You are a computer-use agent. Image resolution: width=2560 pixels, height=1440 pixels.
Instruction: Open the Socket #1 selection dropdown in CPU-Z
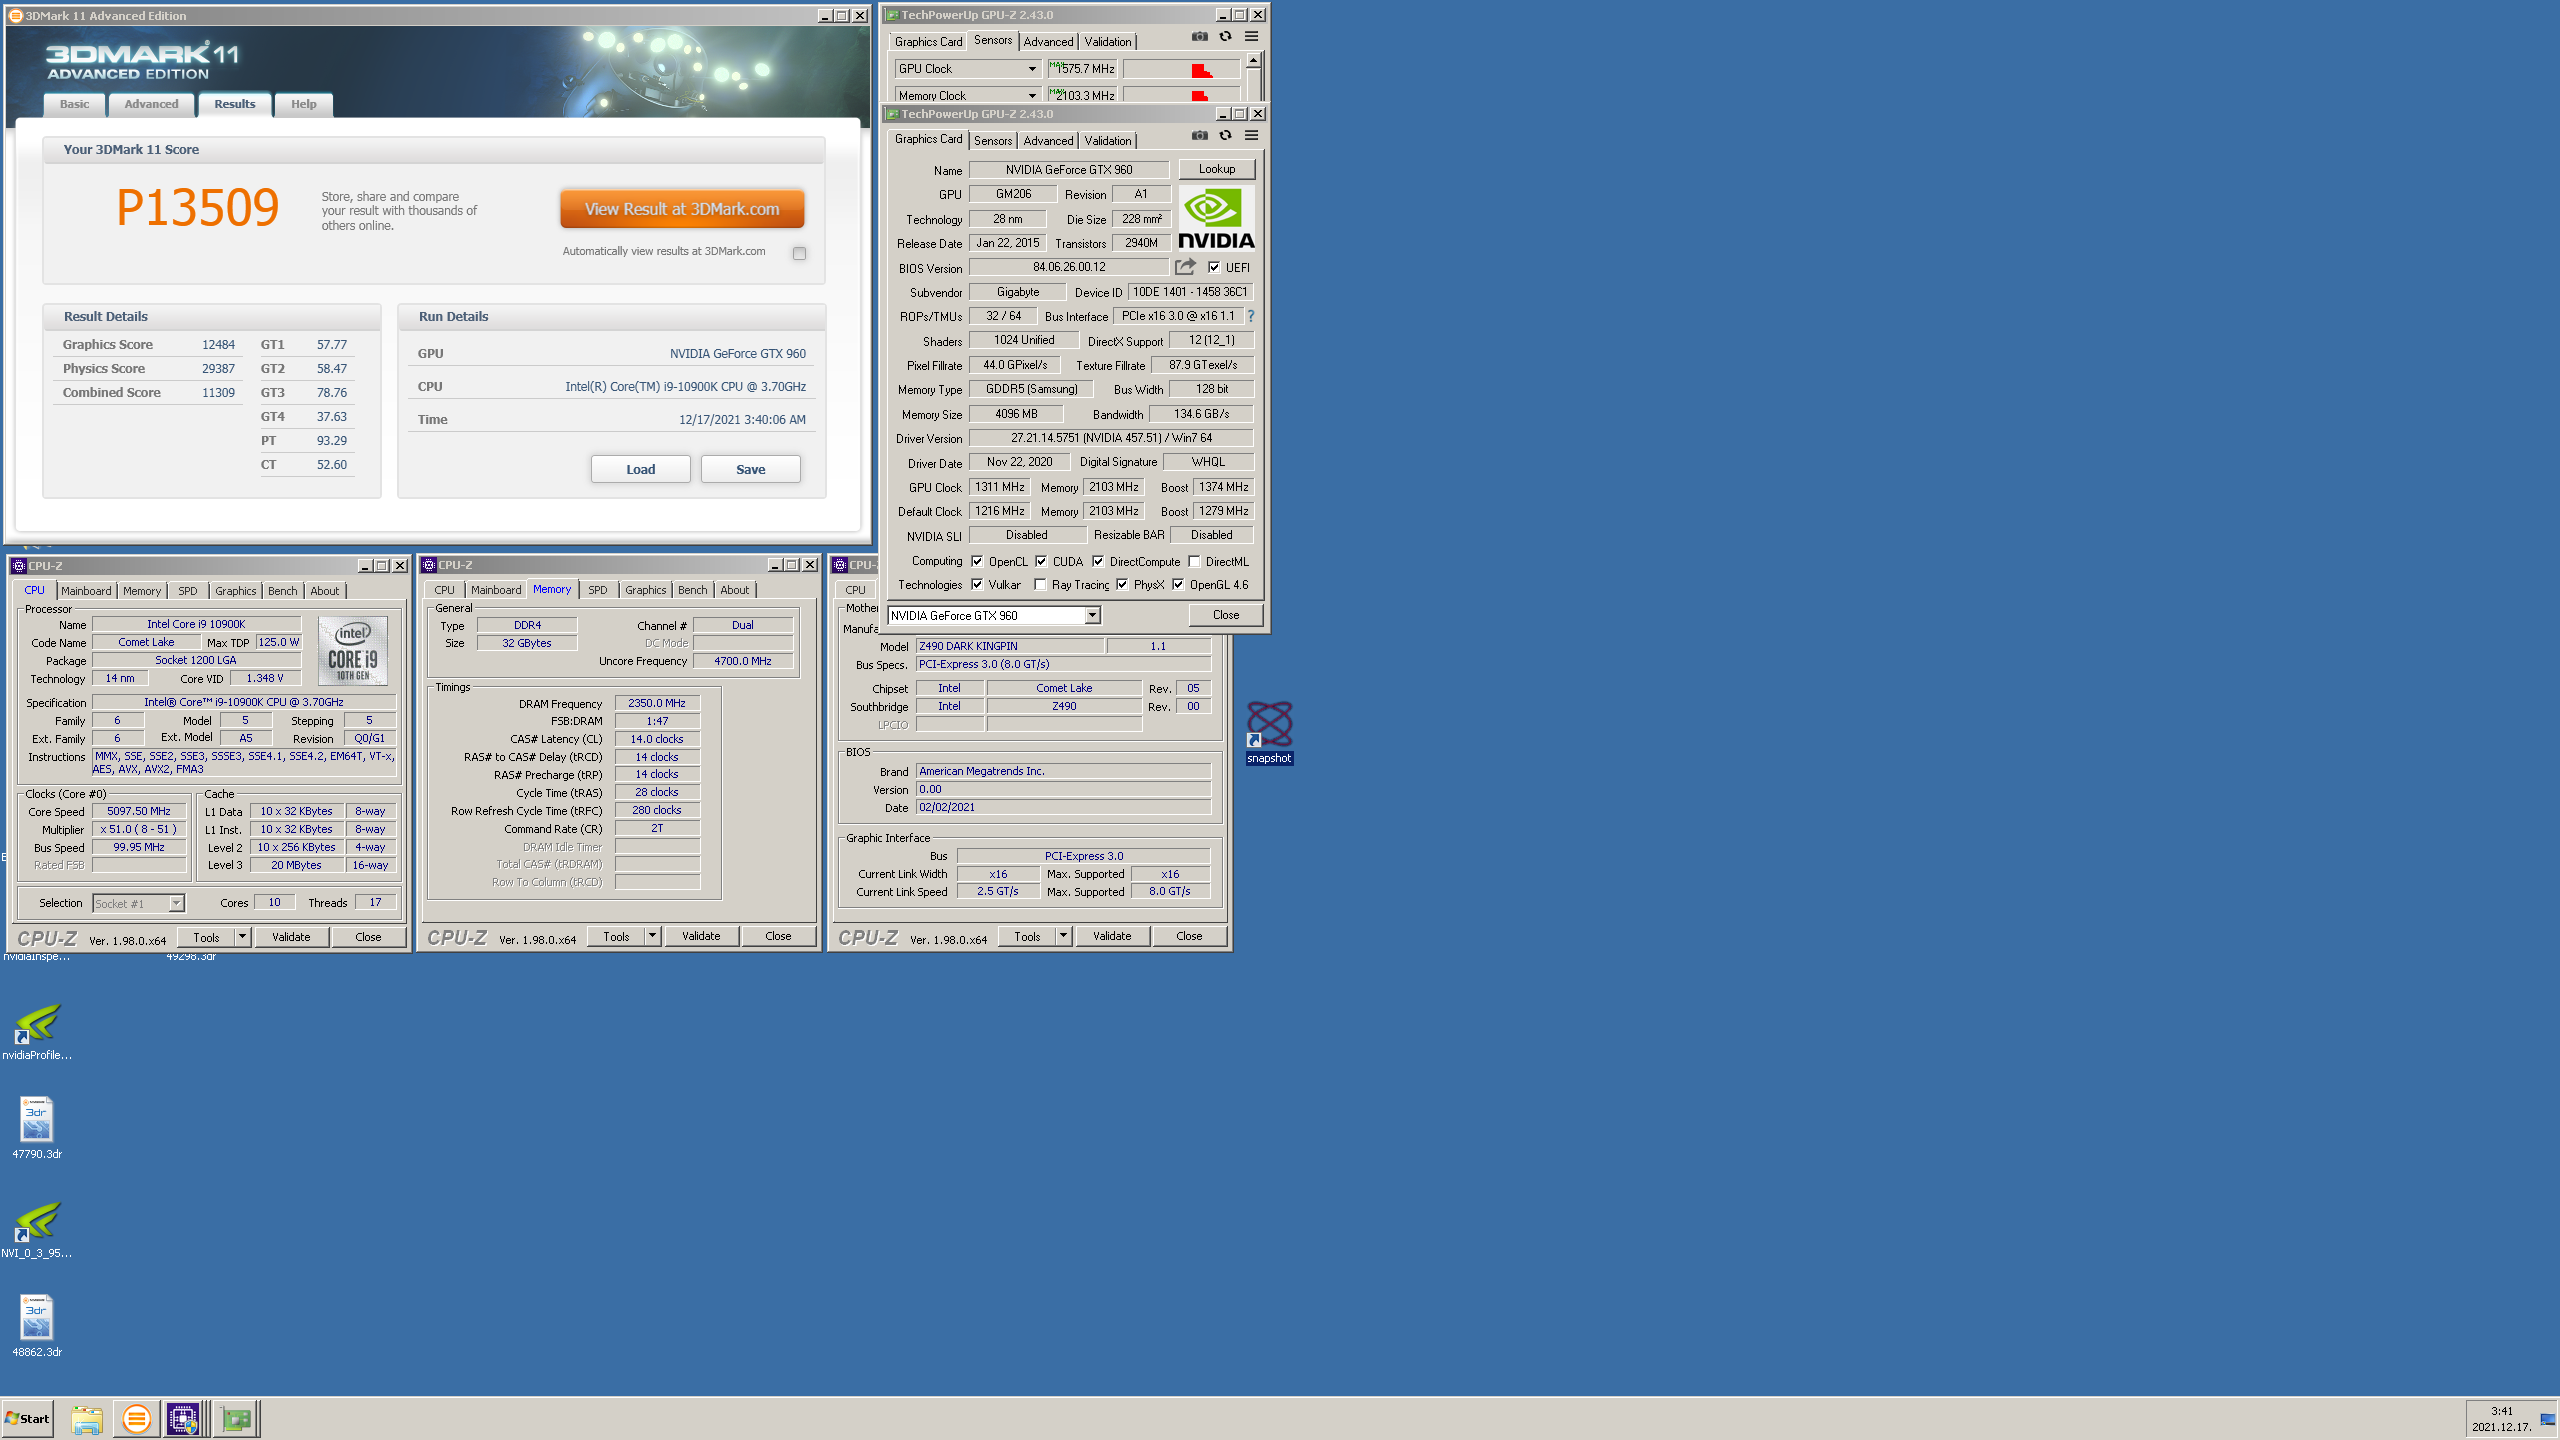[x=176, y=903]
